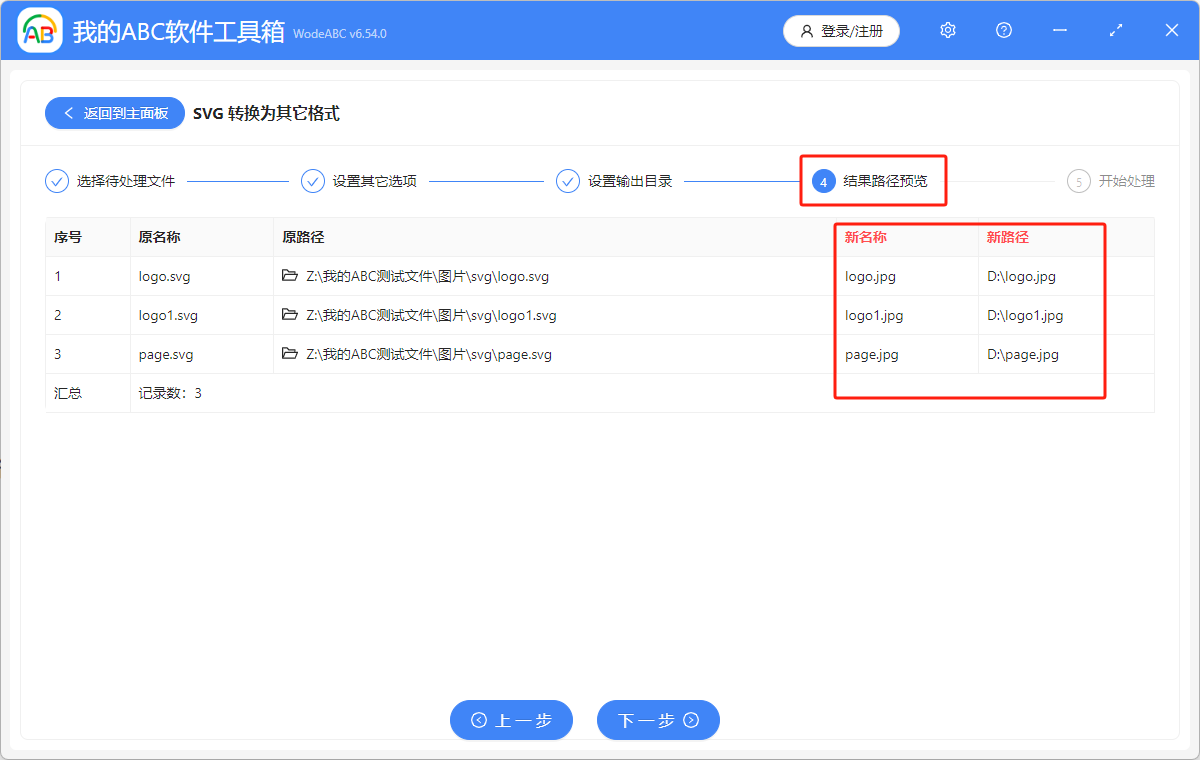Viewport: 1200px width, 760px height.
Task: Open the folder icon beside page.svg path
Action: [291, 354]
